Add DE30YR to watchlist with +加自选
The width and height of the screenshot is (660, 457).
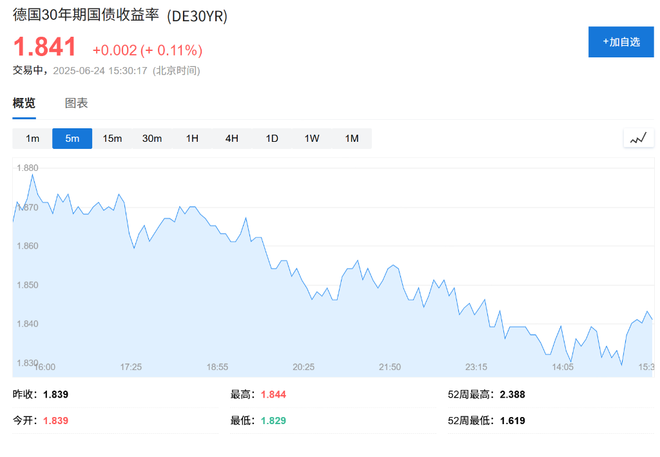(x=621, y=42)
